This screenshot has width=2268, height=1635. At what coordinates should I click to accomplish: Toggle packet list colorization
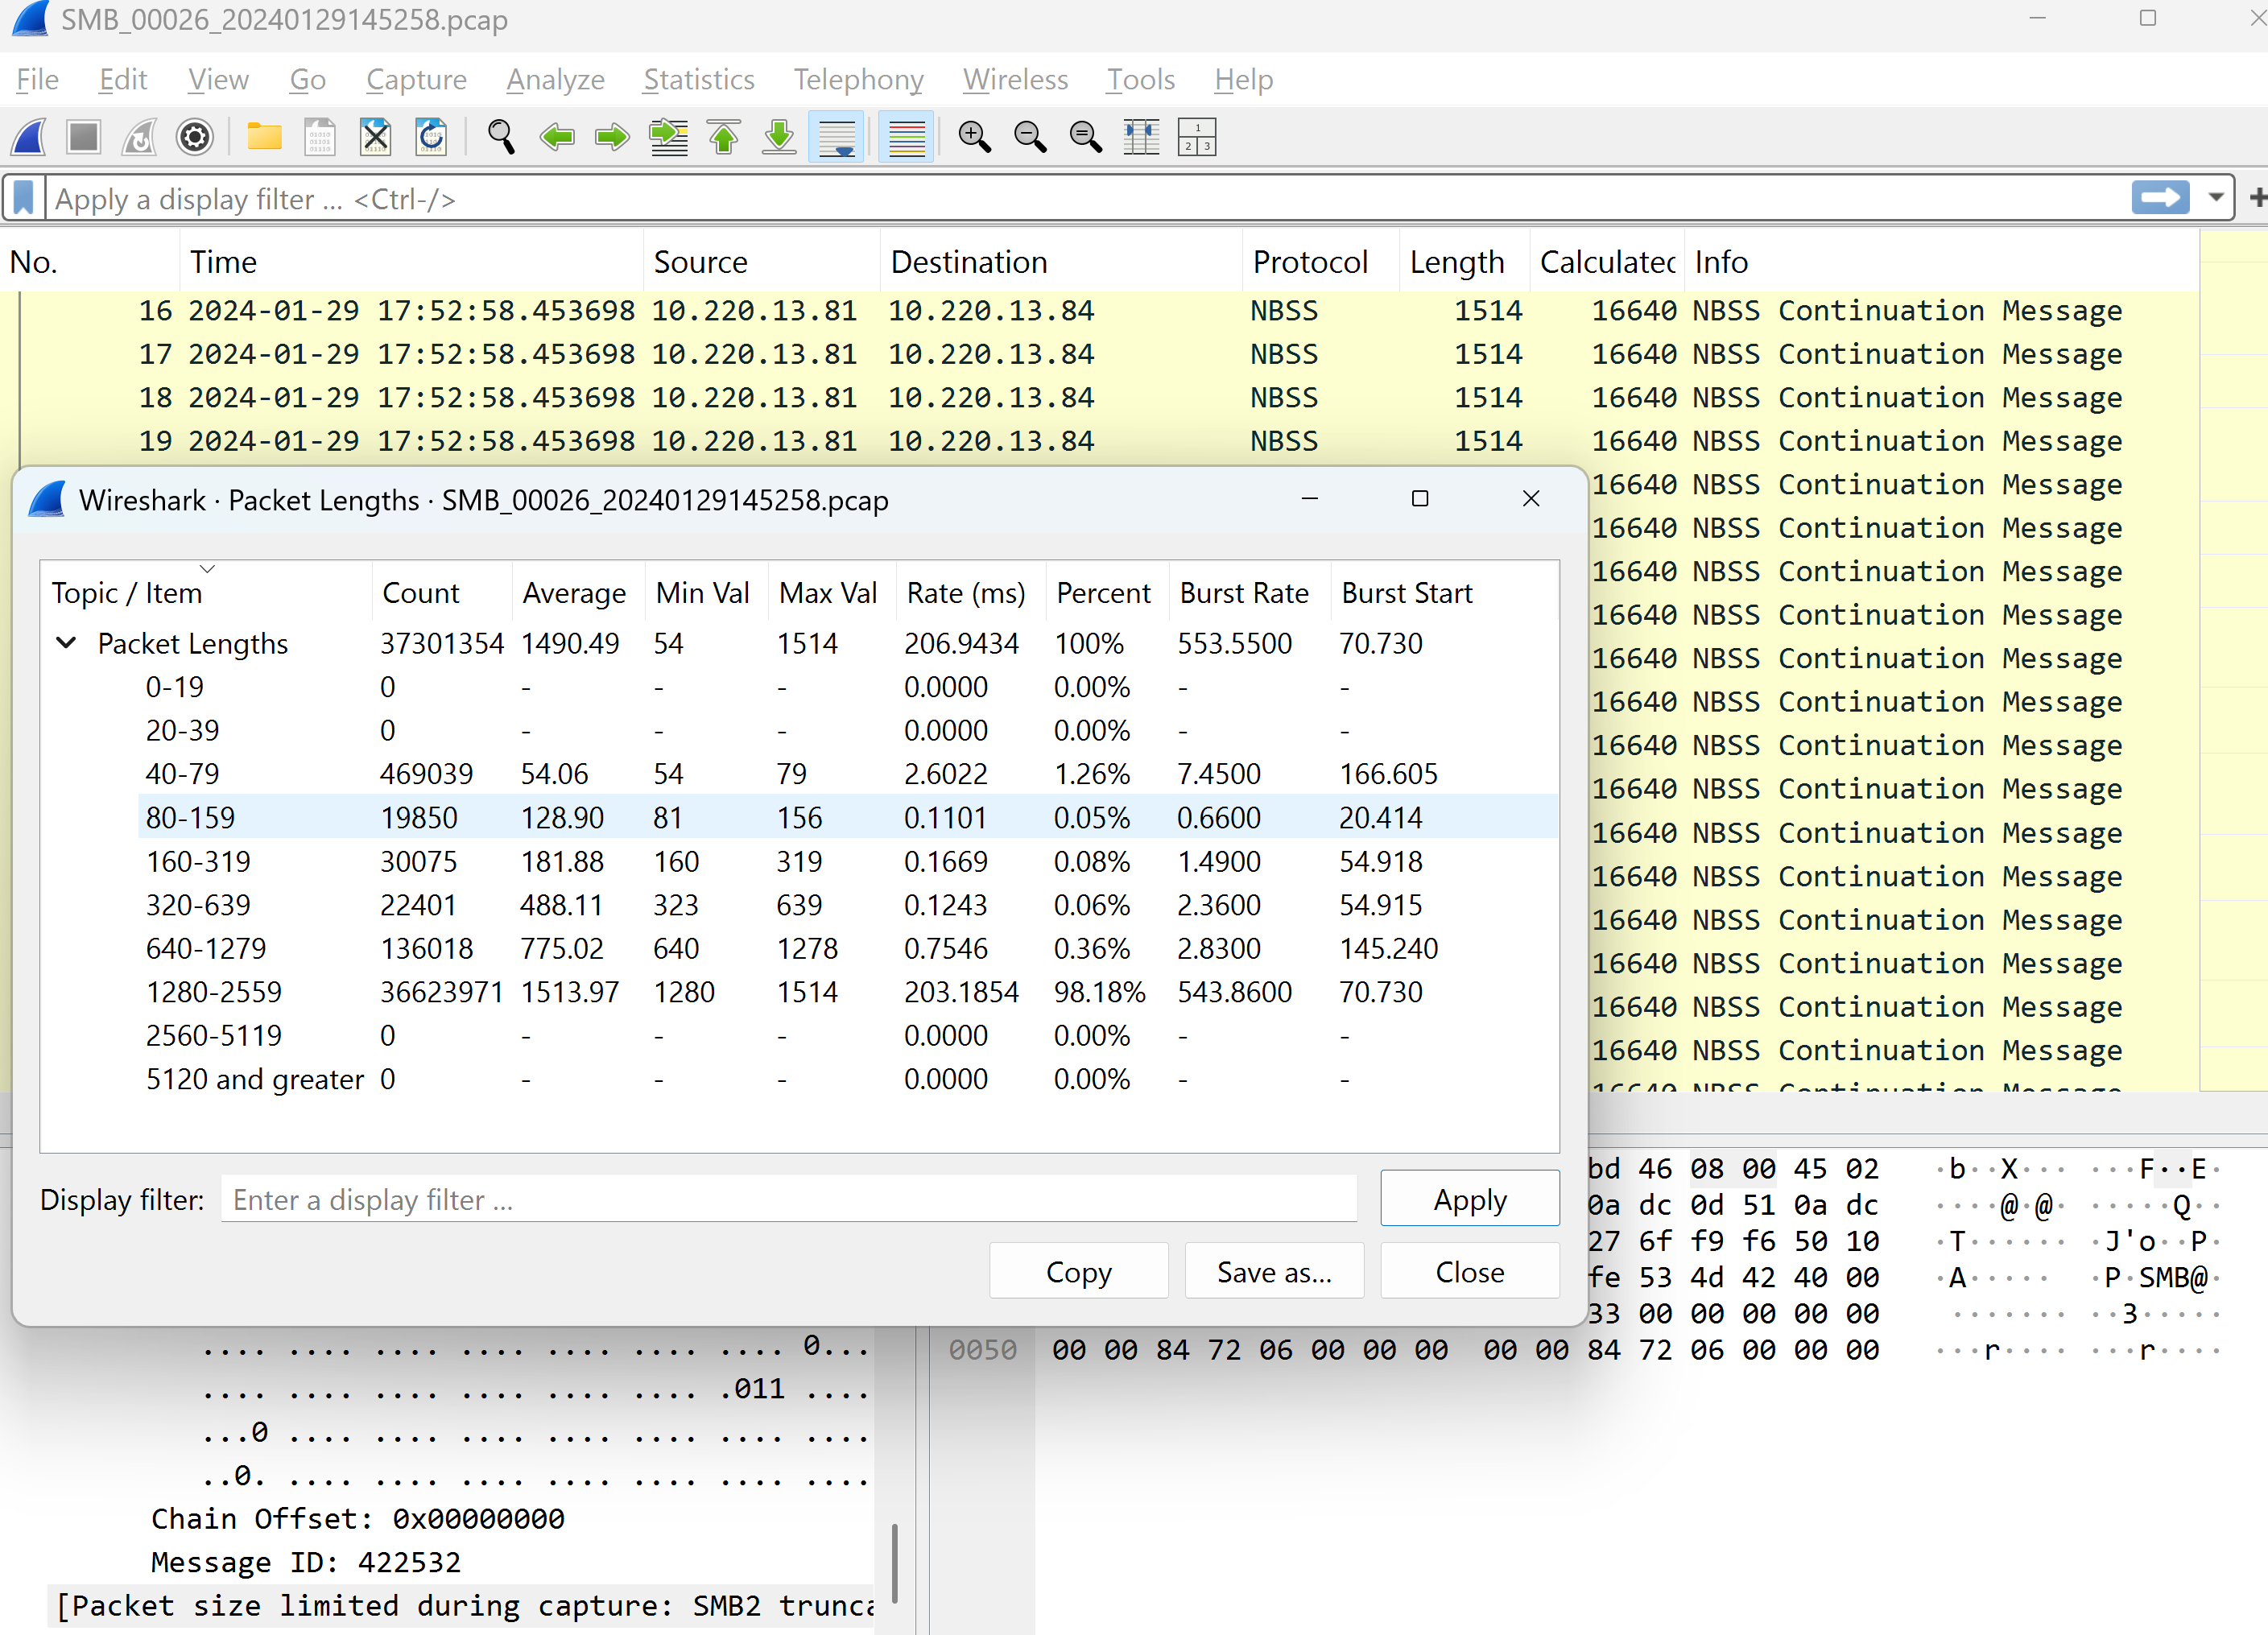coord(906,137)
